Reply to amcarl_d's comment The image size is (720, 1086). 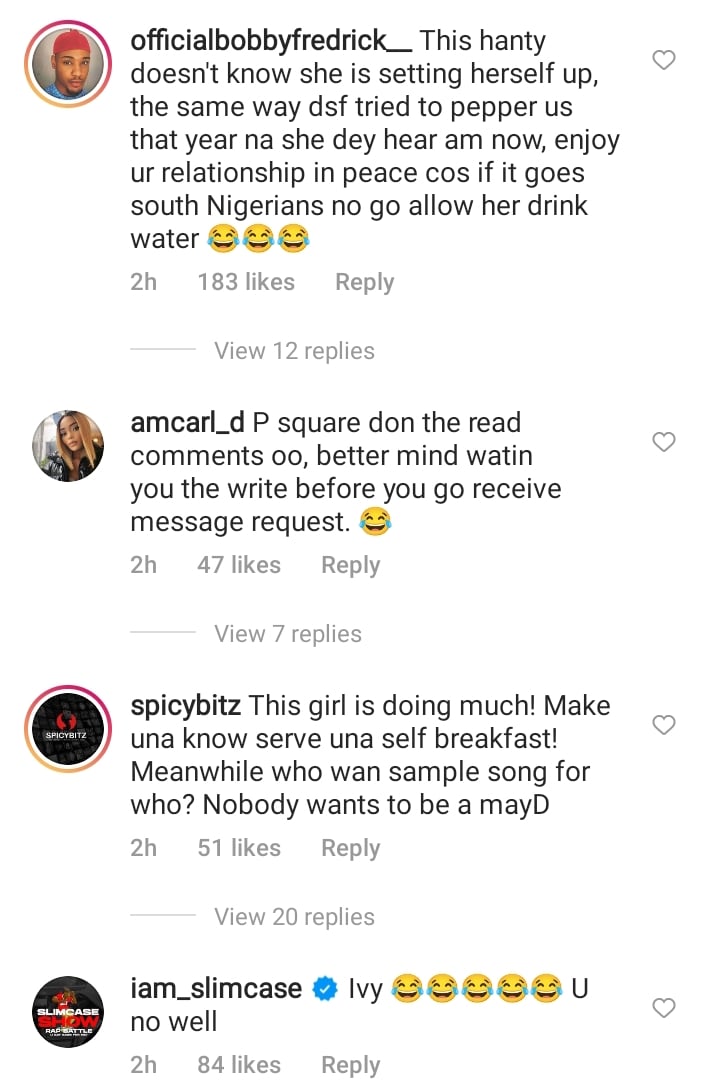[x=350, y=565]
